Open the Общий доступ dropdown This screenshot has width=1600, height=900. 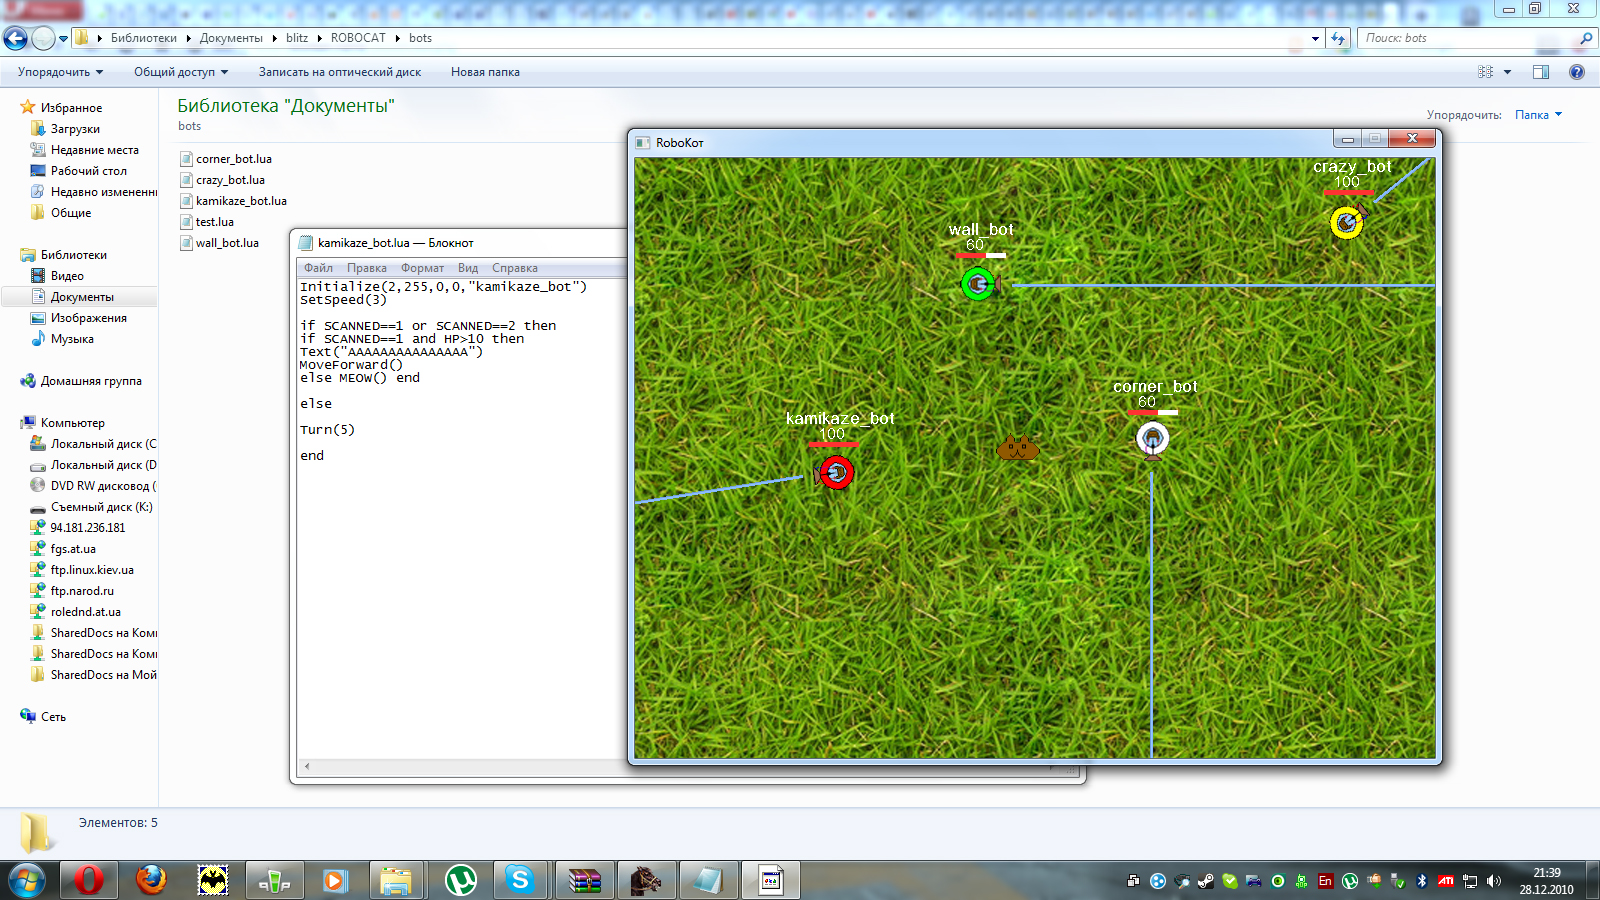pos(181,72)
